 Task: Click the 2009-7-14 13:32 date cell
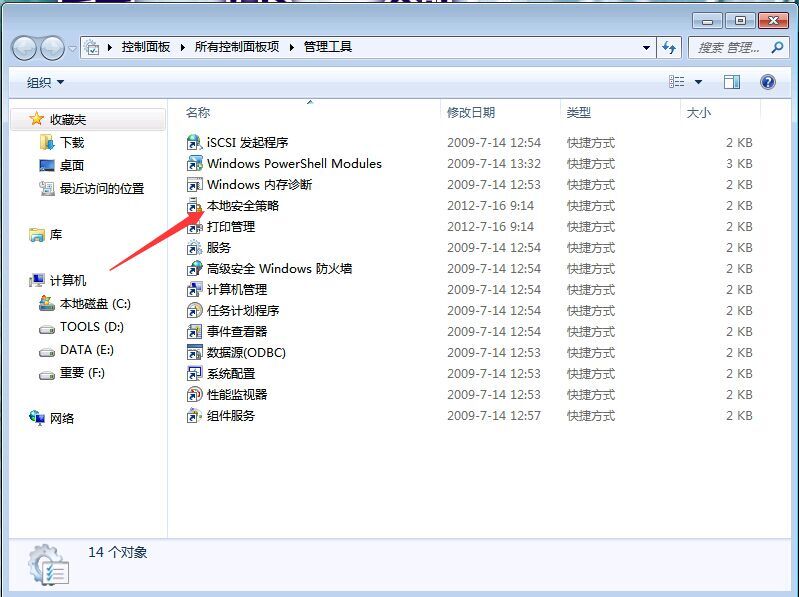(494, 164)
